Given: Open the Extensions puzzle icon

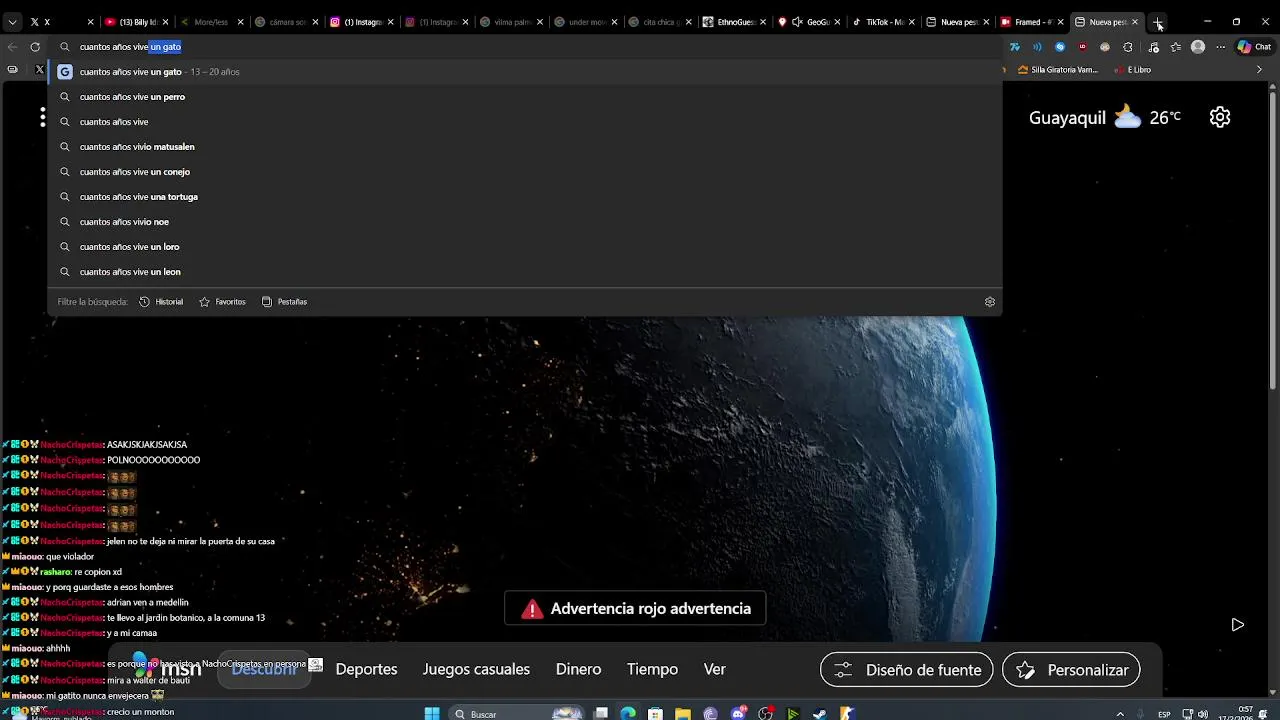Looking at the screenshot, I should 1128,47.
